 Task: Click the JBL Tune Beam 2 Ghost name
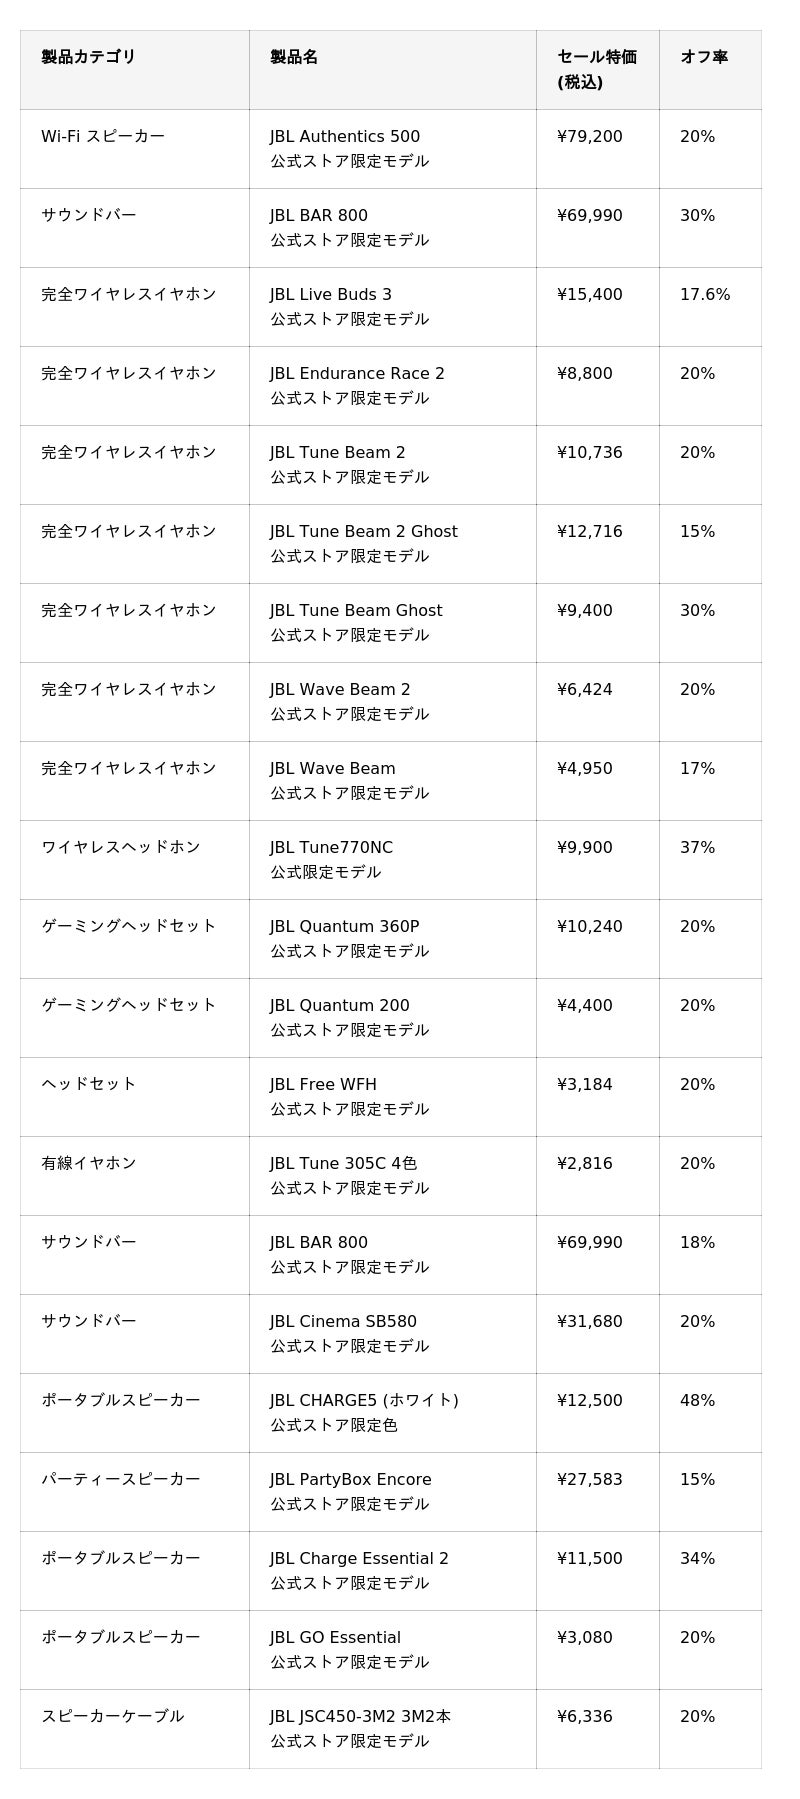[x=363, y=532]
